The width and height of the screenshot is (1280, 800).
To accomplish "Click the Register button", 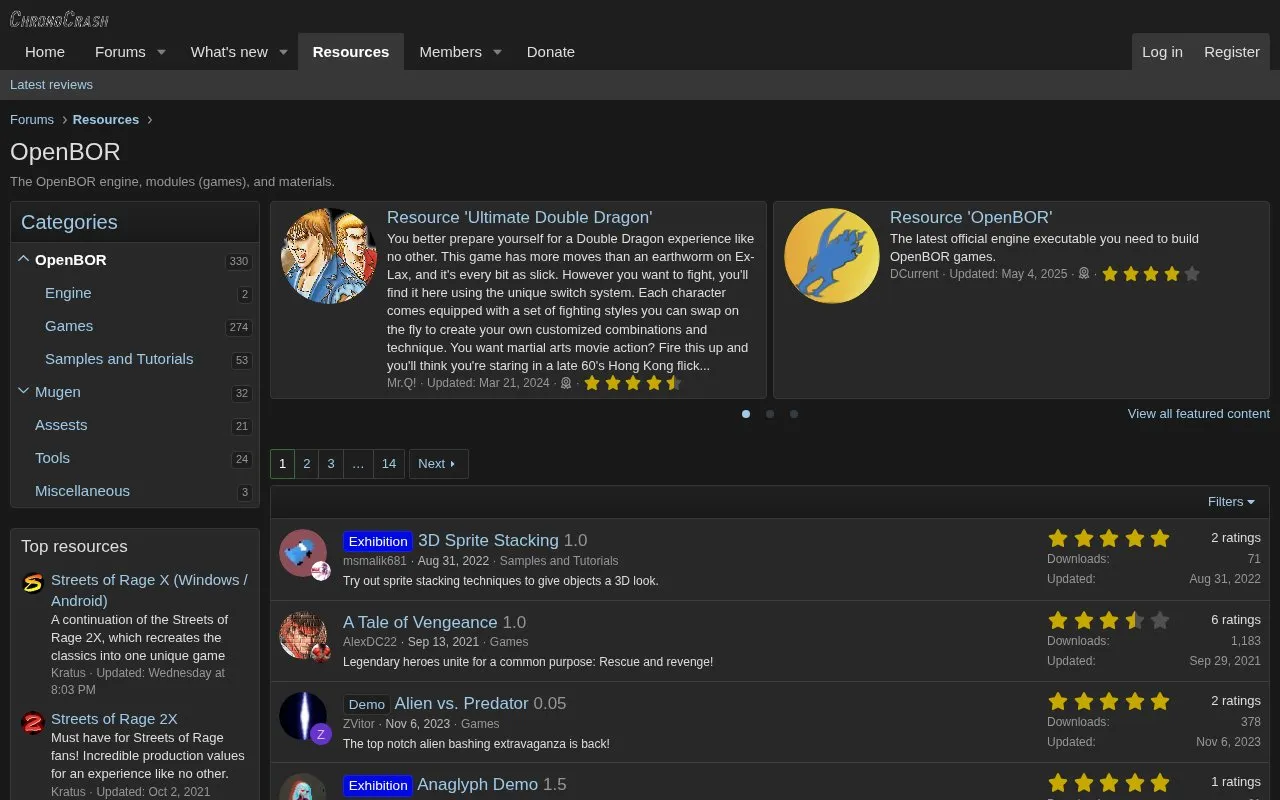I will (x=1232, y=52).
